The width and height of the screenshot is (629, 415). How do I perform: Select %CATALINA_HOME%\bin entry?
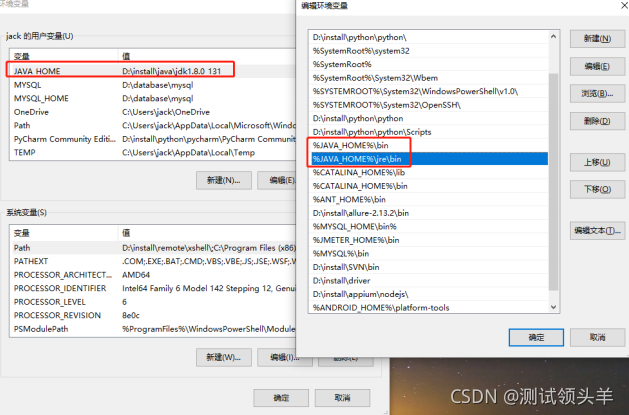[x=430, y=186]
